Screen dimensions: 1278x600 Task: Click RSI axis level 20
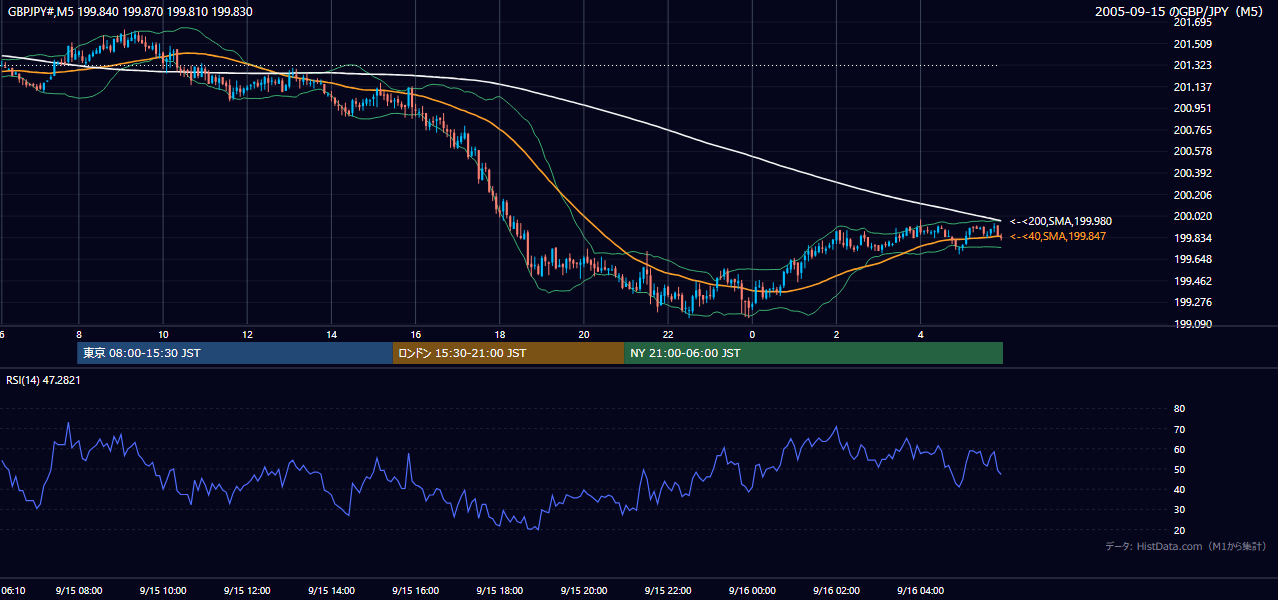pyautogui.click(x=1179, y=530)
